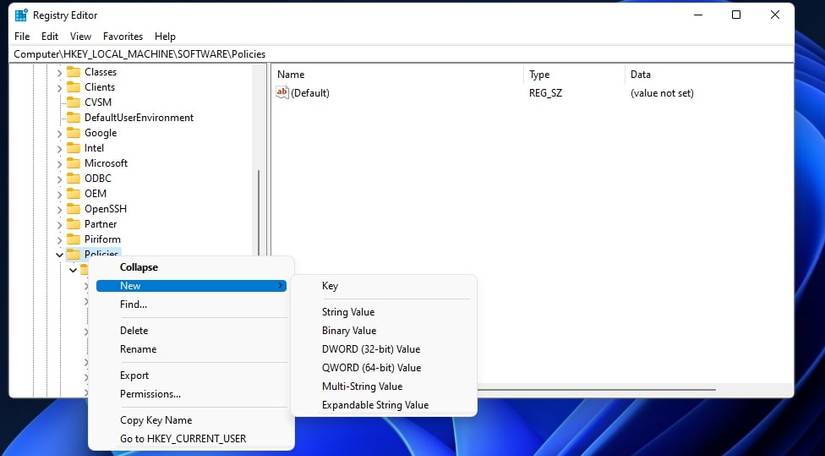
Task: Click the Classes folder icon
Action: pos(74,72)
